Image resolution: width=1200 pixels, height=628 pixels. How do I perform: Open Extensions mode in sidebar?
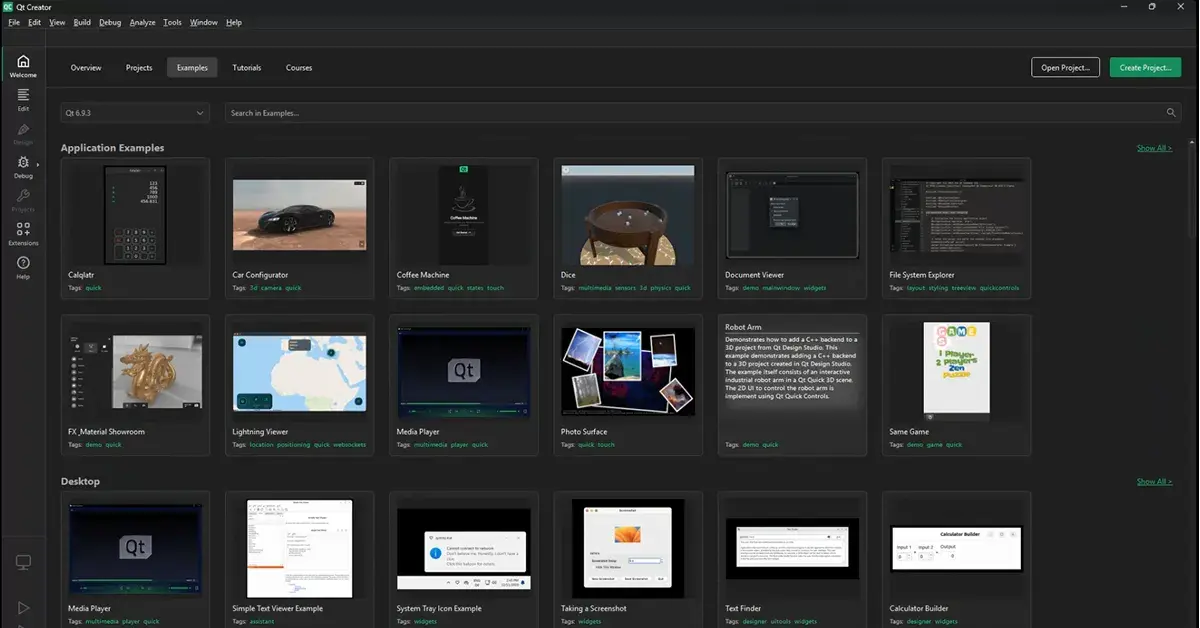(23, 234)
